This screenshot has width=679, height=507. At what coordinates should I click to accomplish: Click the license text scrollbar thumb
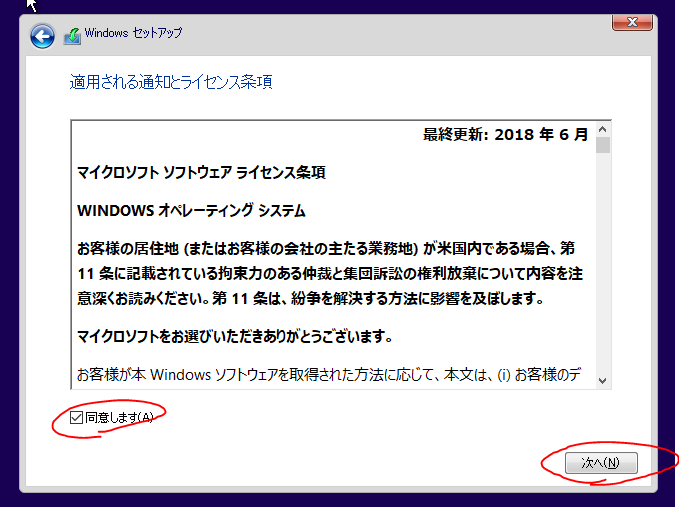coord(602,145)
